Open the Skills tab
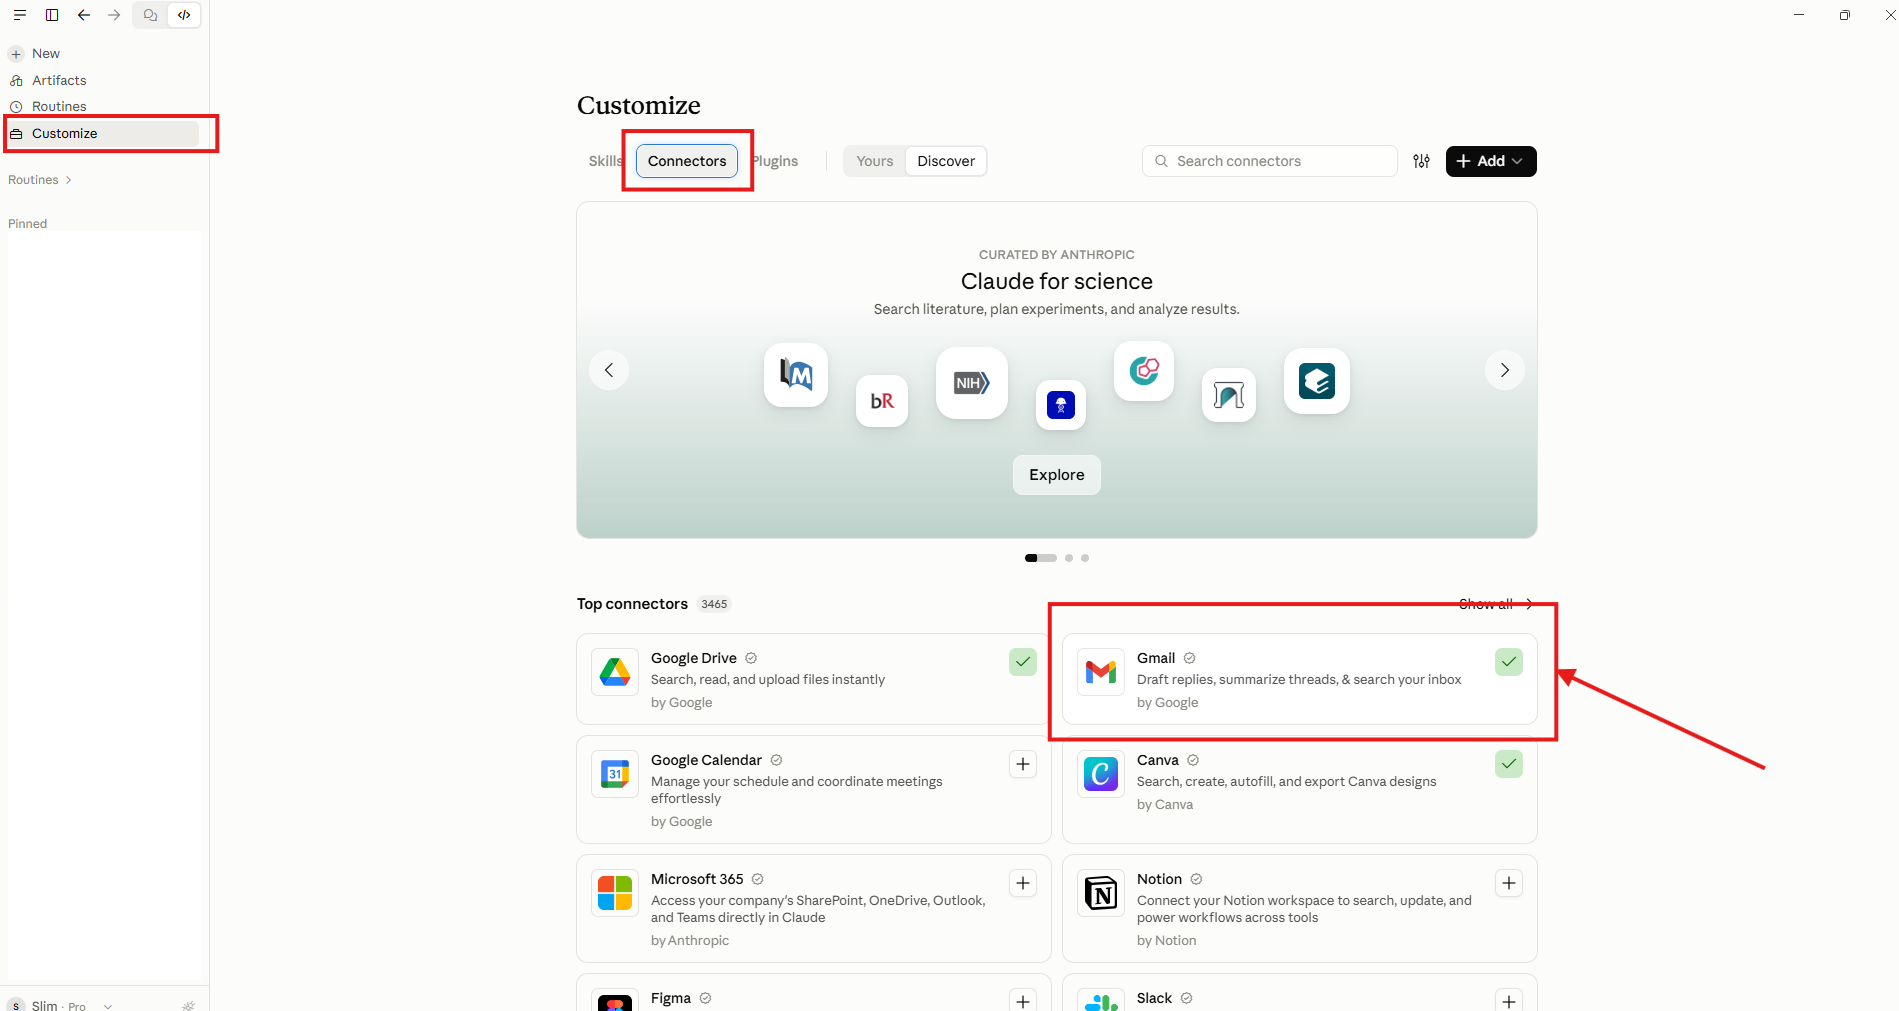1899x1011 pixels. click(x=605, y=161)
